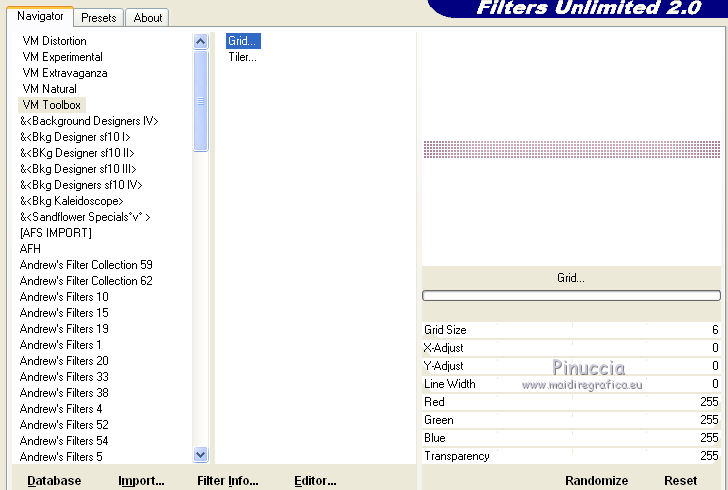Select &<Bkg Designers sf10 IV> category
This screenshot has width=728, height=490.
click(x=81, y=185)
